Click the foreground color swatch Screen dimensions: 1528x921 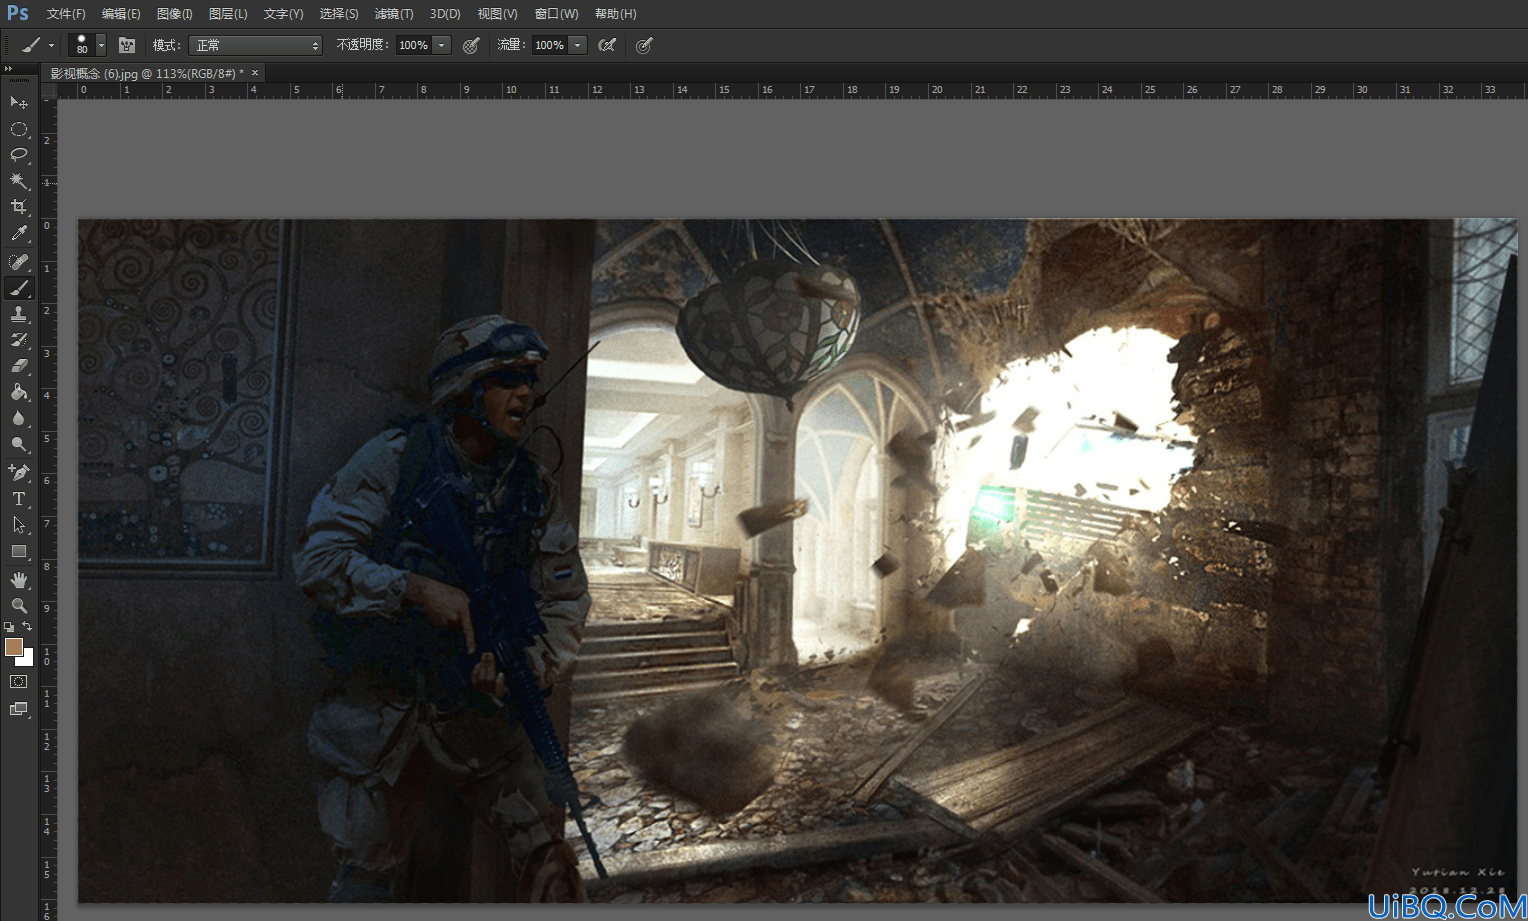coord(14,647)
